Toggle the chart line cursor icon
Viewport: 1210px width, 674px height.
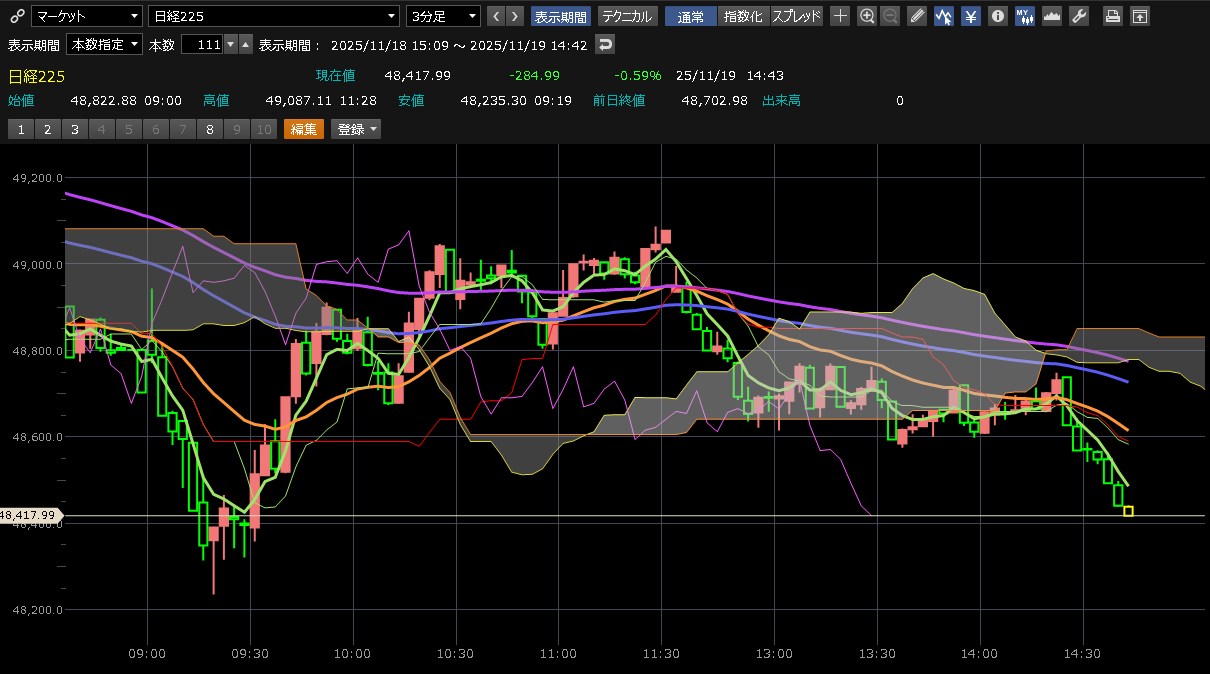click(944, 16)
